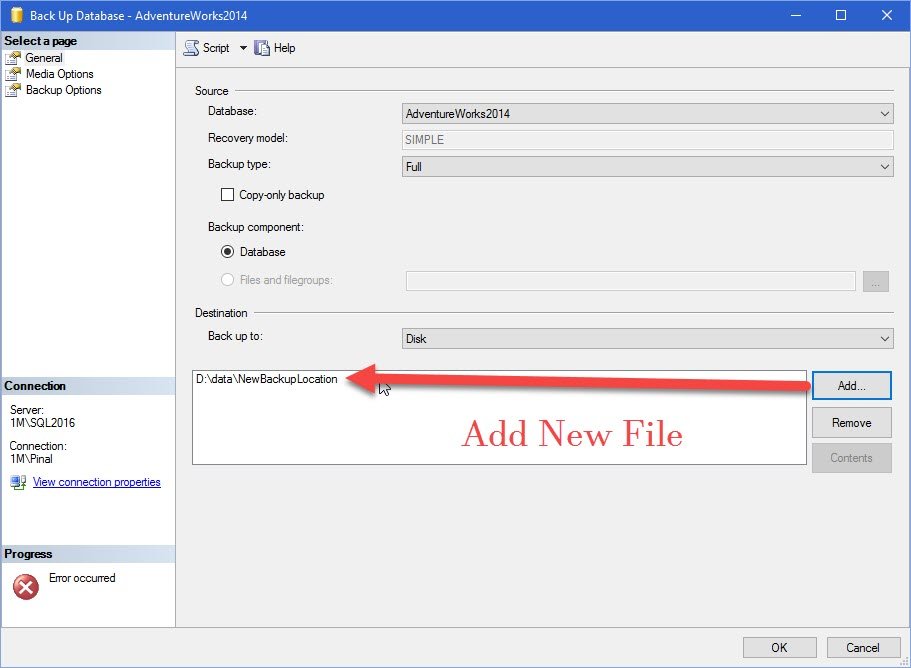Switch to Media Options page
This screenshot has width=911, height=668.
point(60,74)
